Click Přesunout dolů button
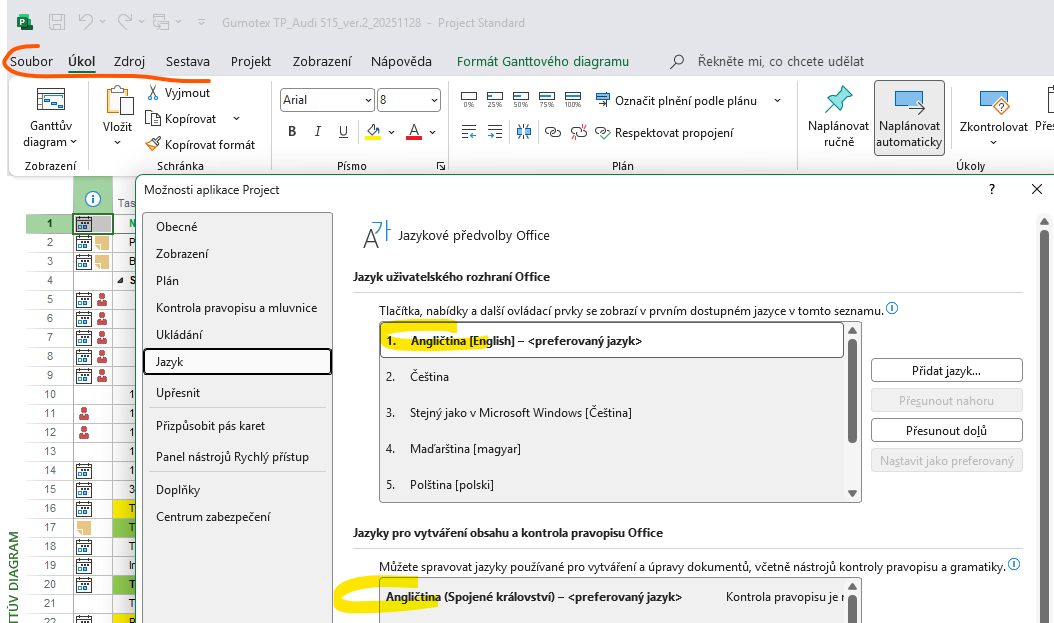 pos(946,430)
